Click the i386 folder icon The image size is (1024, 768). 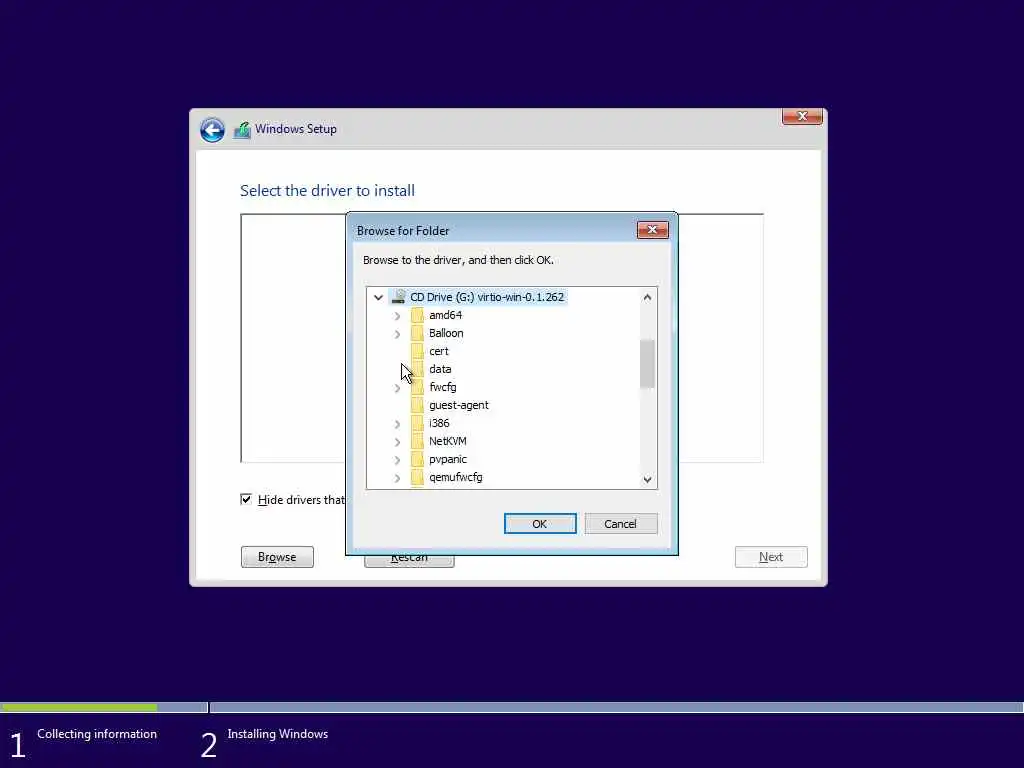tap(417, 424)
